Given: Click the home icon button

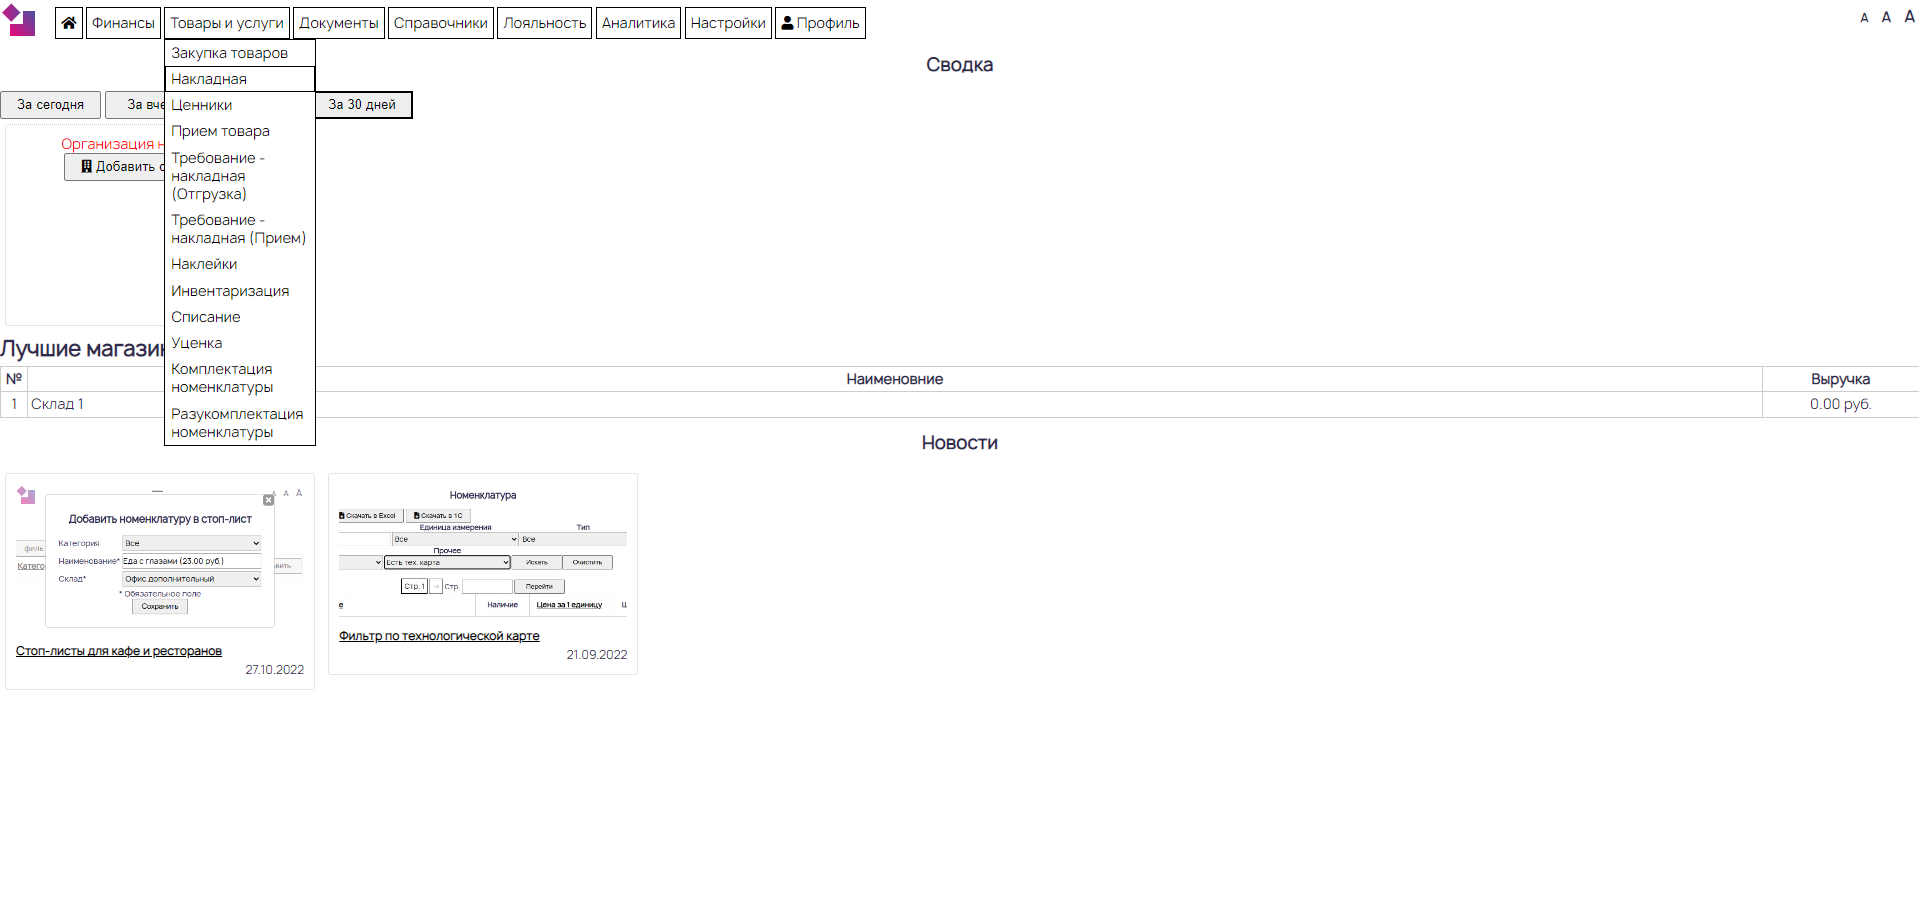Looking at the screenshot, I should click(69, 23).
